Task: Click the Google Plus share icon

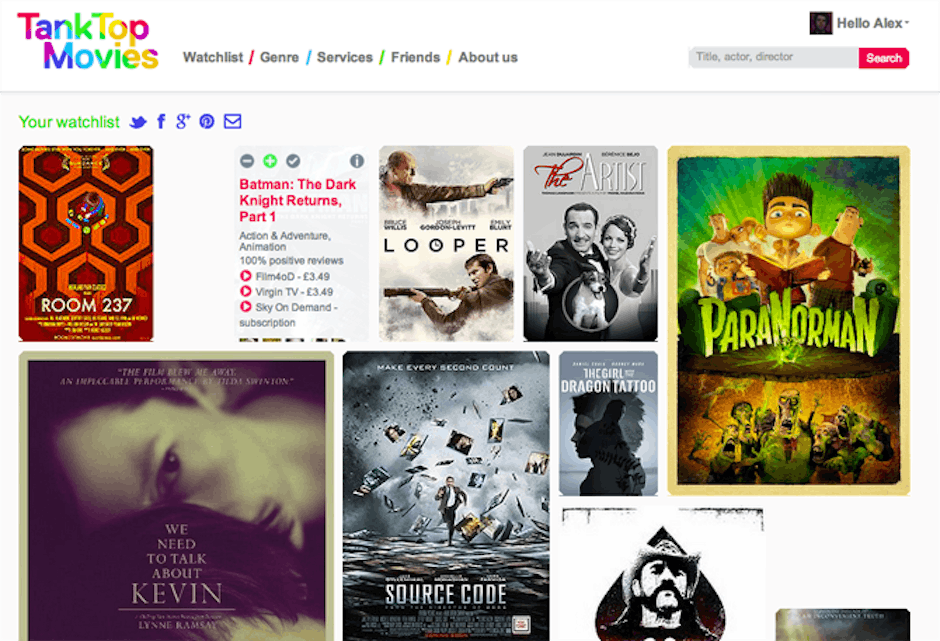Action: tap(183, 122)
